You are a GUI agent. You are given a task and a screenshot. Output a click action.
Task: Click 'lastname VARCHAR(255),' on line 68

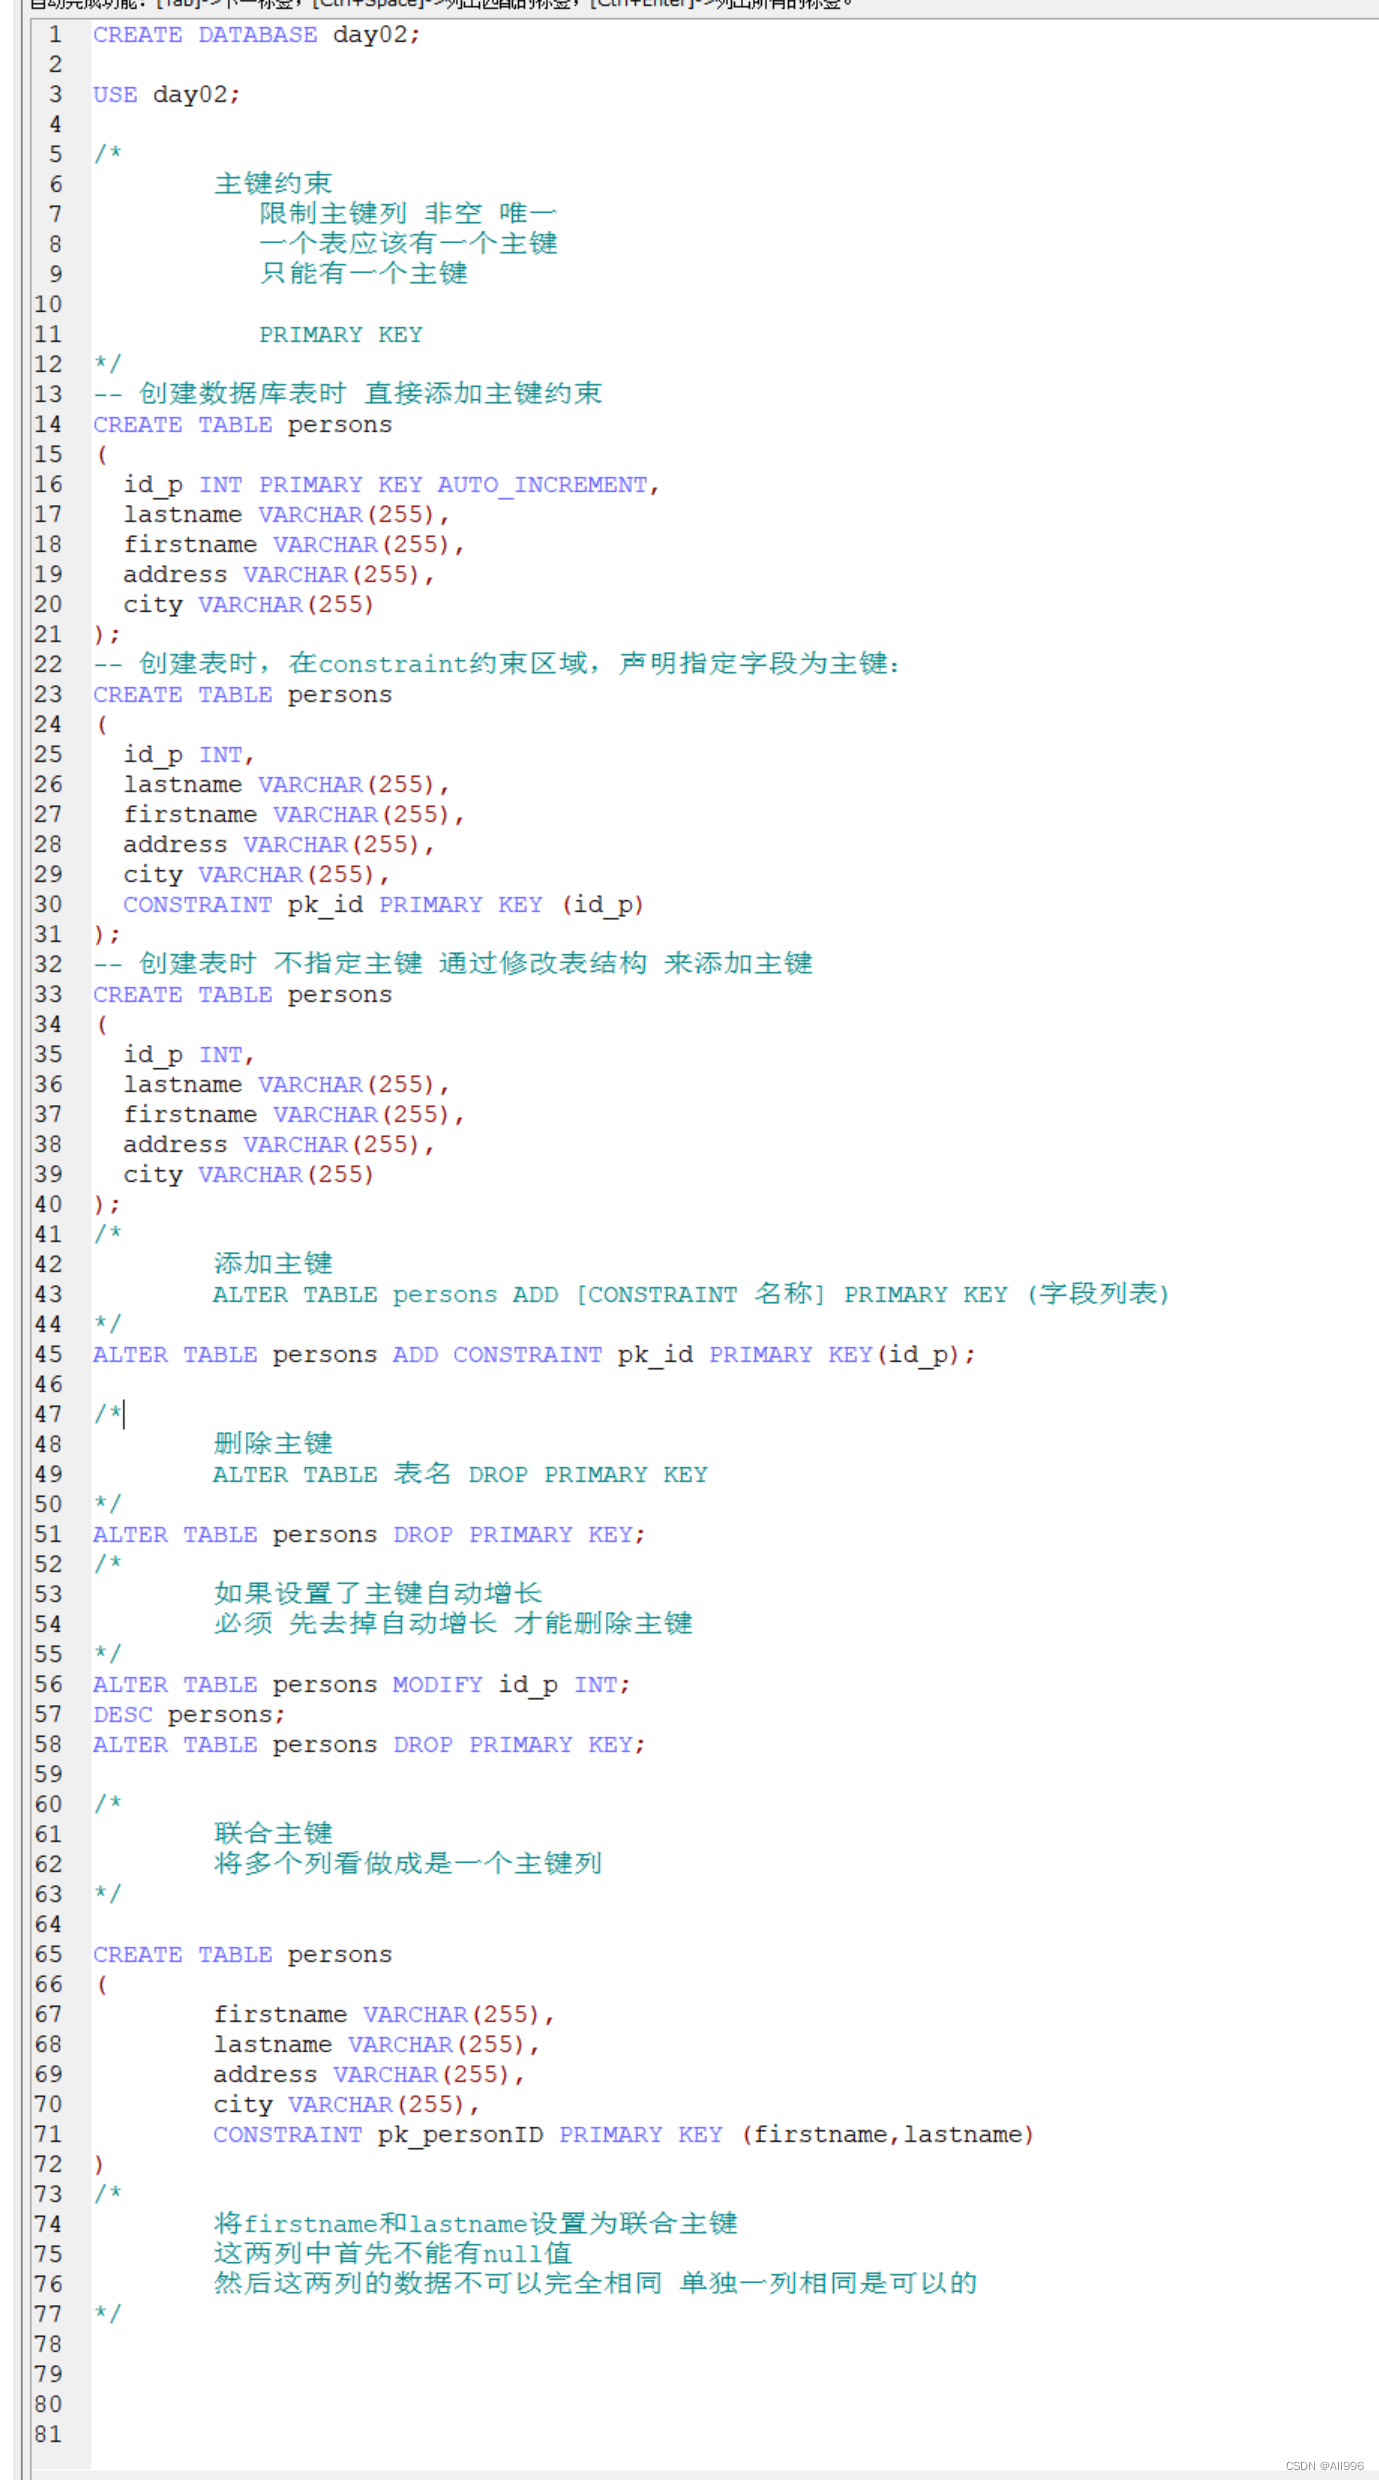pyautogui.click(x=376, y=2045)
